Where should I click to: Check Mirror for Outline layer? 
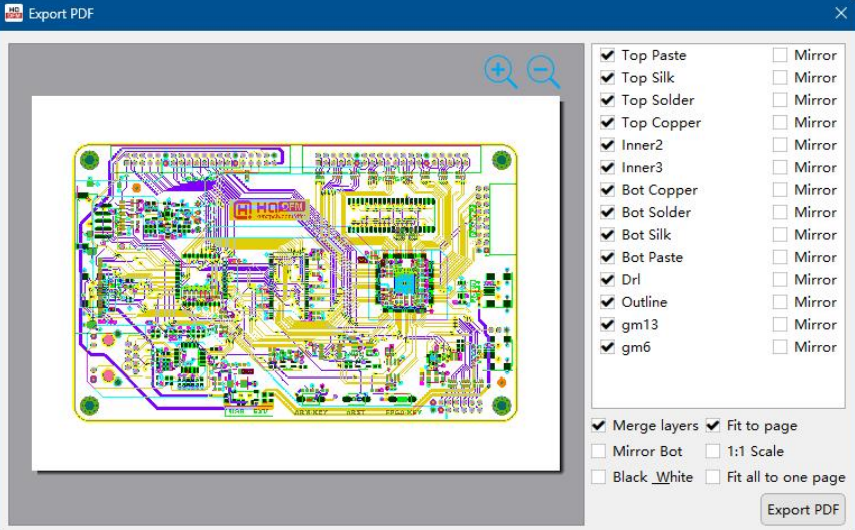coord(780,302)
